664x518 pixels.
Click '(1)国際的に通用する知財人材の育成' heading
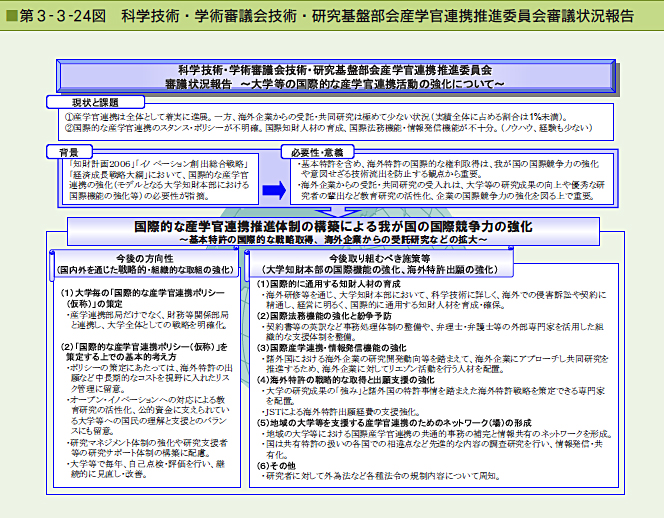point(329,284)
